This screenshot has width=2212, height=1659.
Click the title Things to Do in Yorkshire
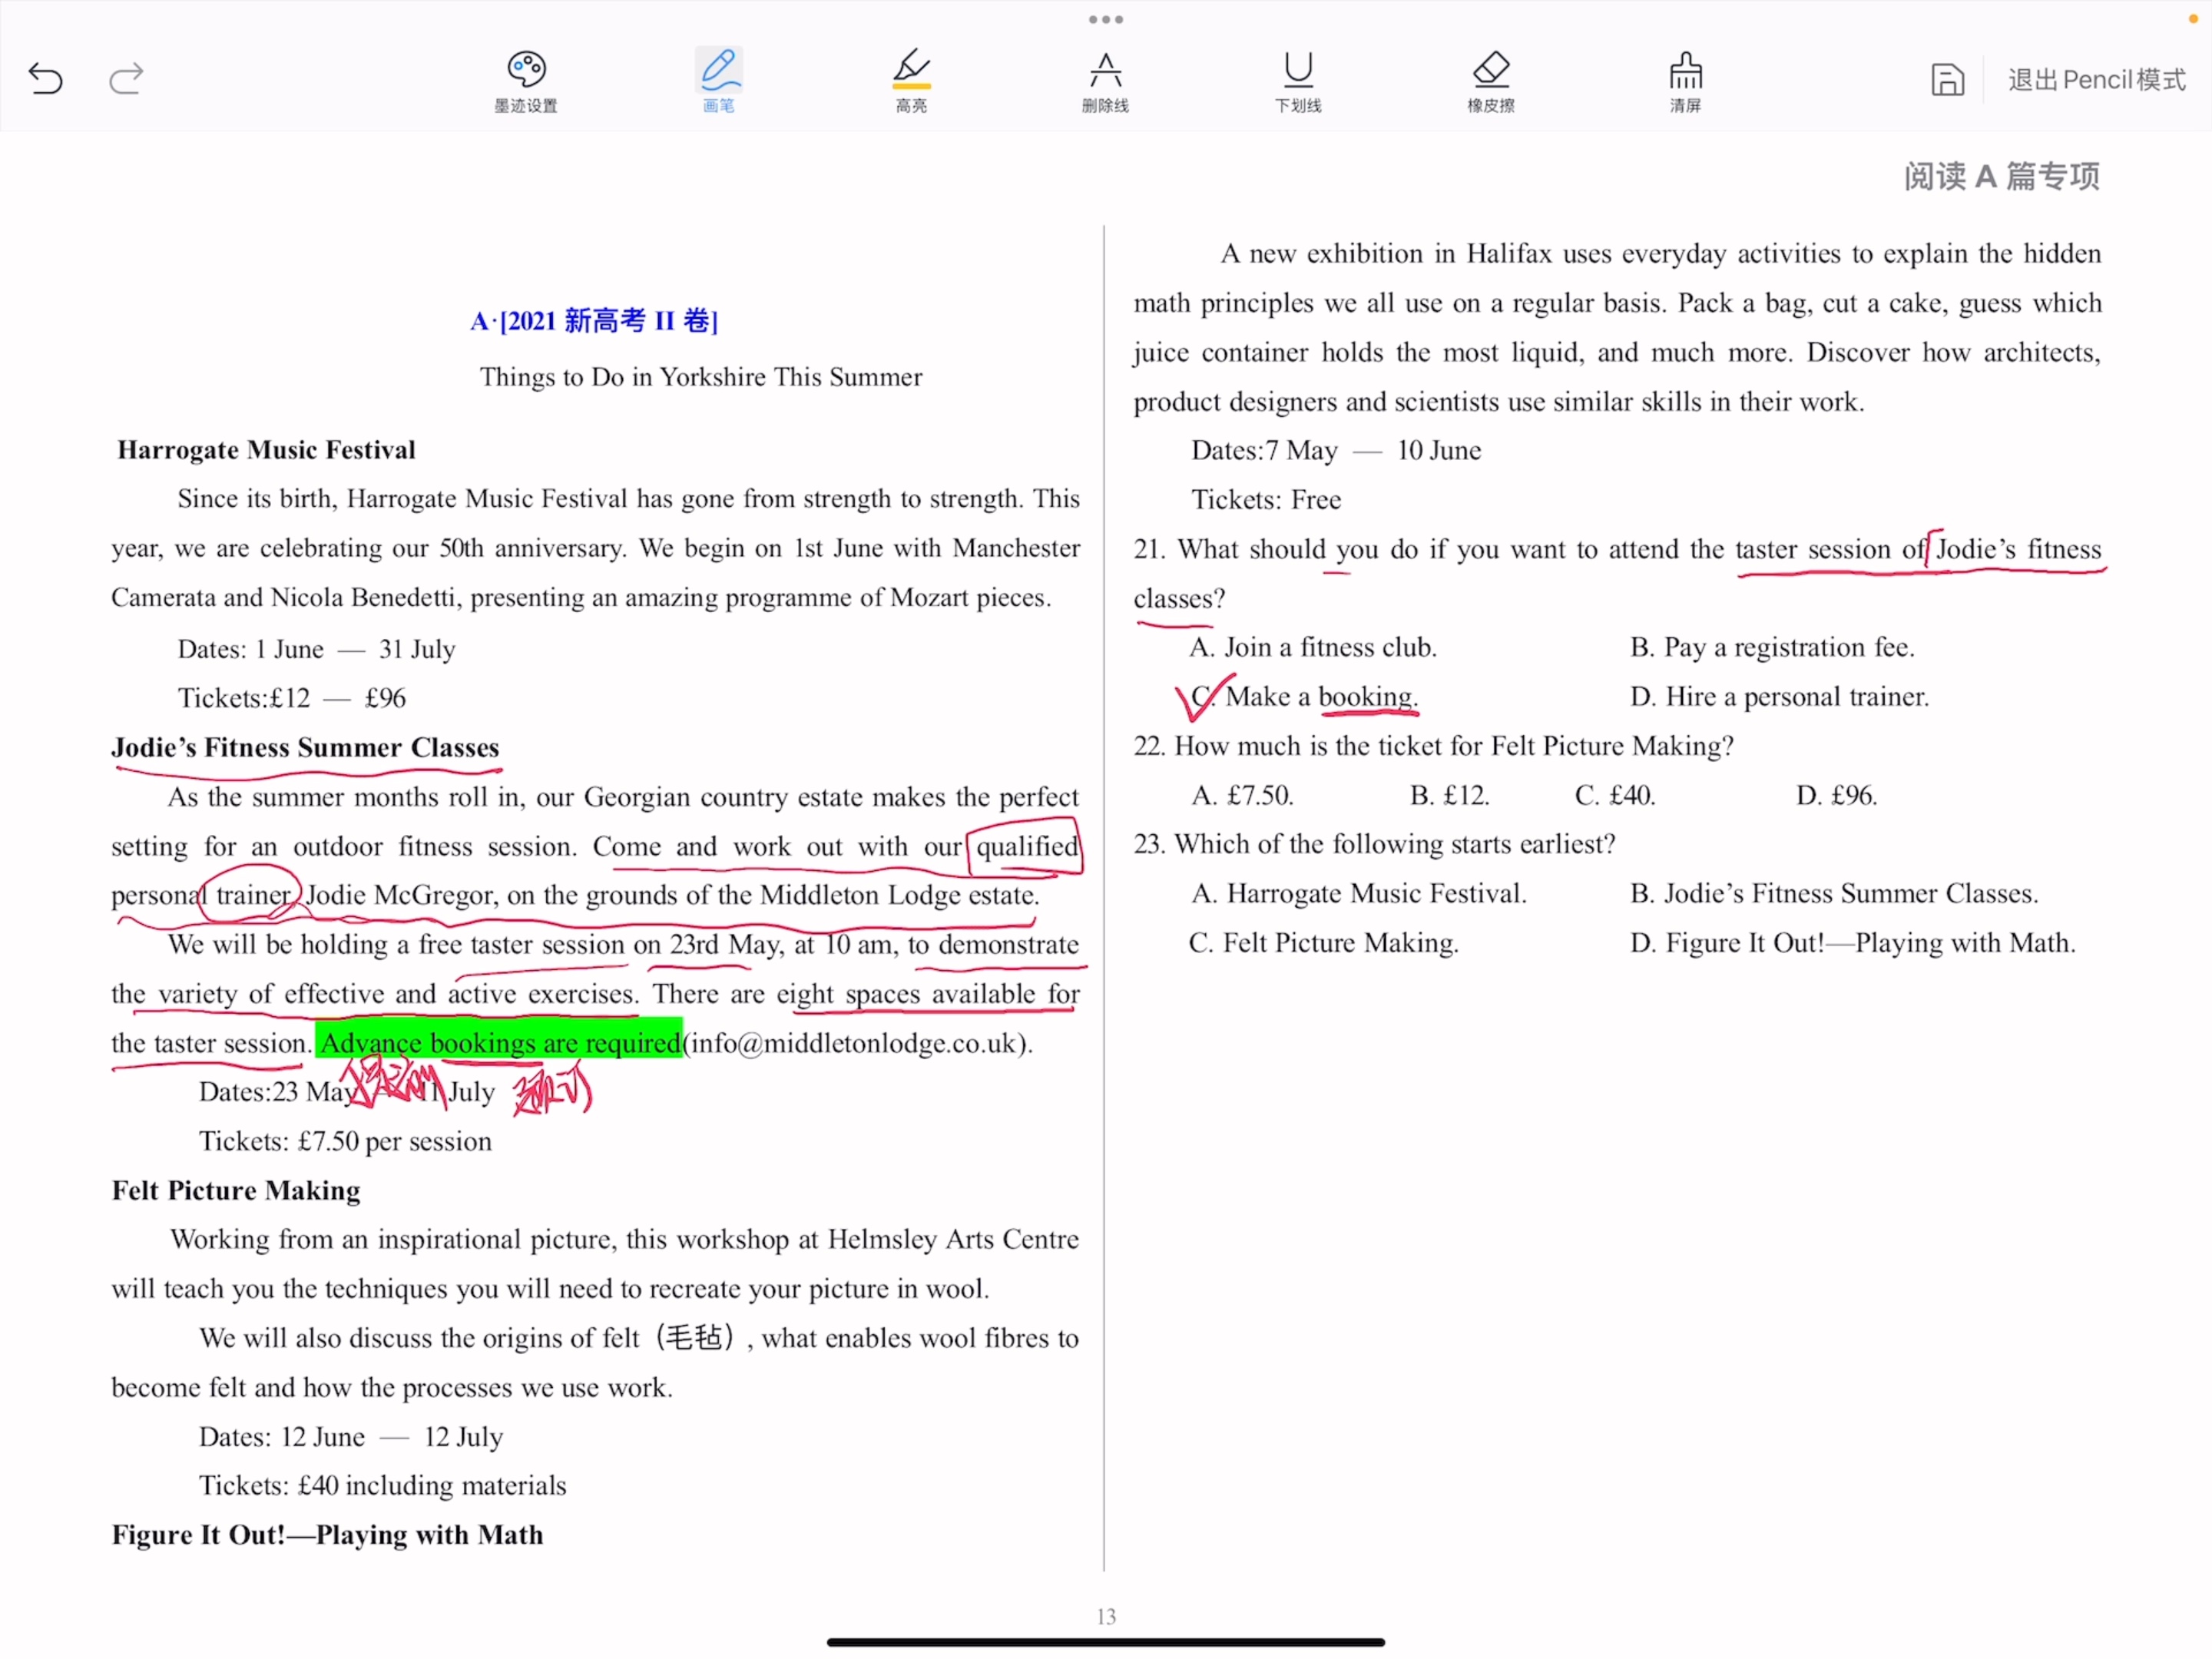coord(701,377)
